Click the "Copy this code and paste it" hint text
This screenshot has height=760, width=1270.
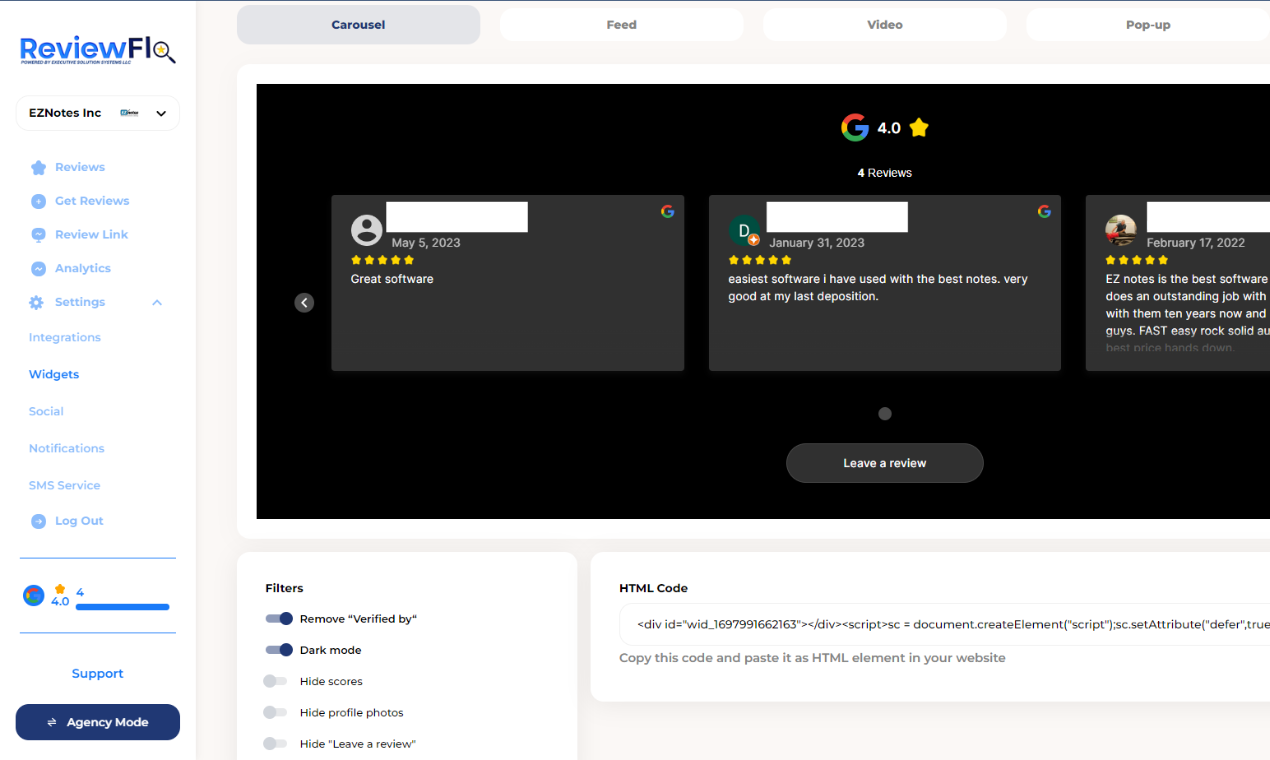point(812,658)
